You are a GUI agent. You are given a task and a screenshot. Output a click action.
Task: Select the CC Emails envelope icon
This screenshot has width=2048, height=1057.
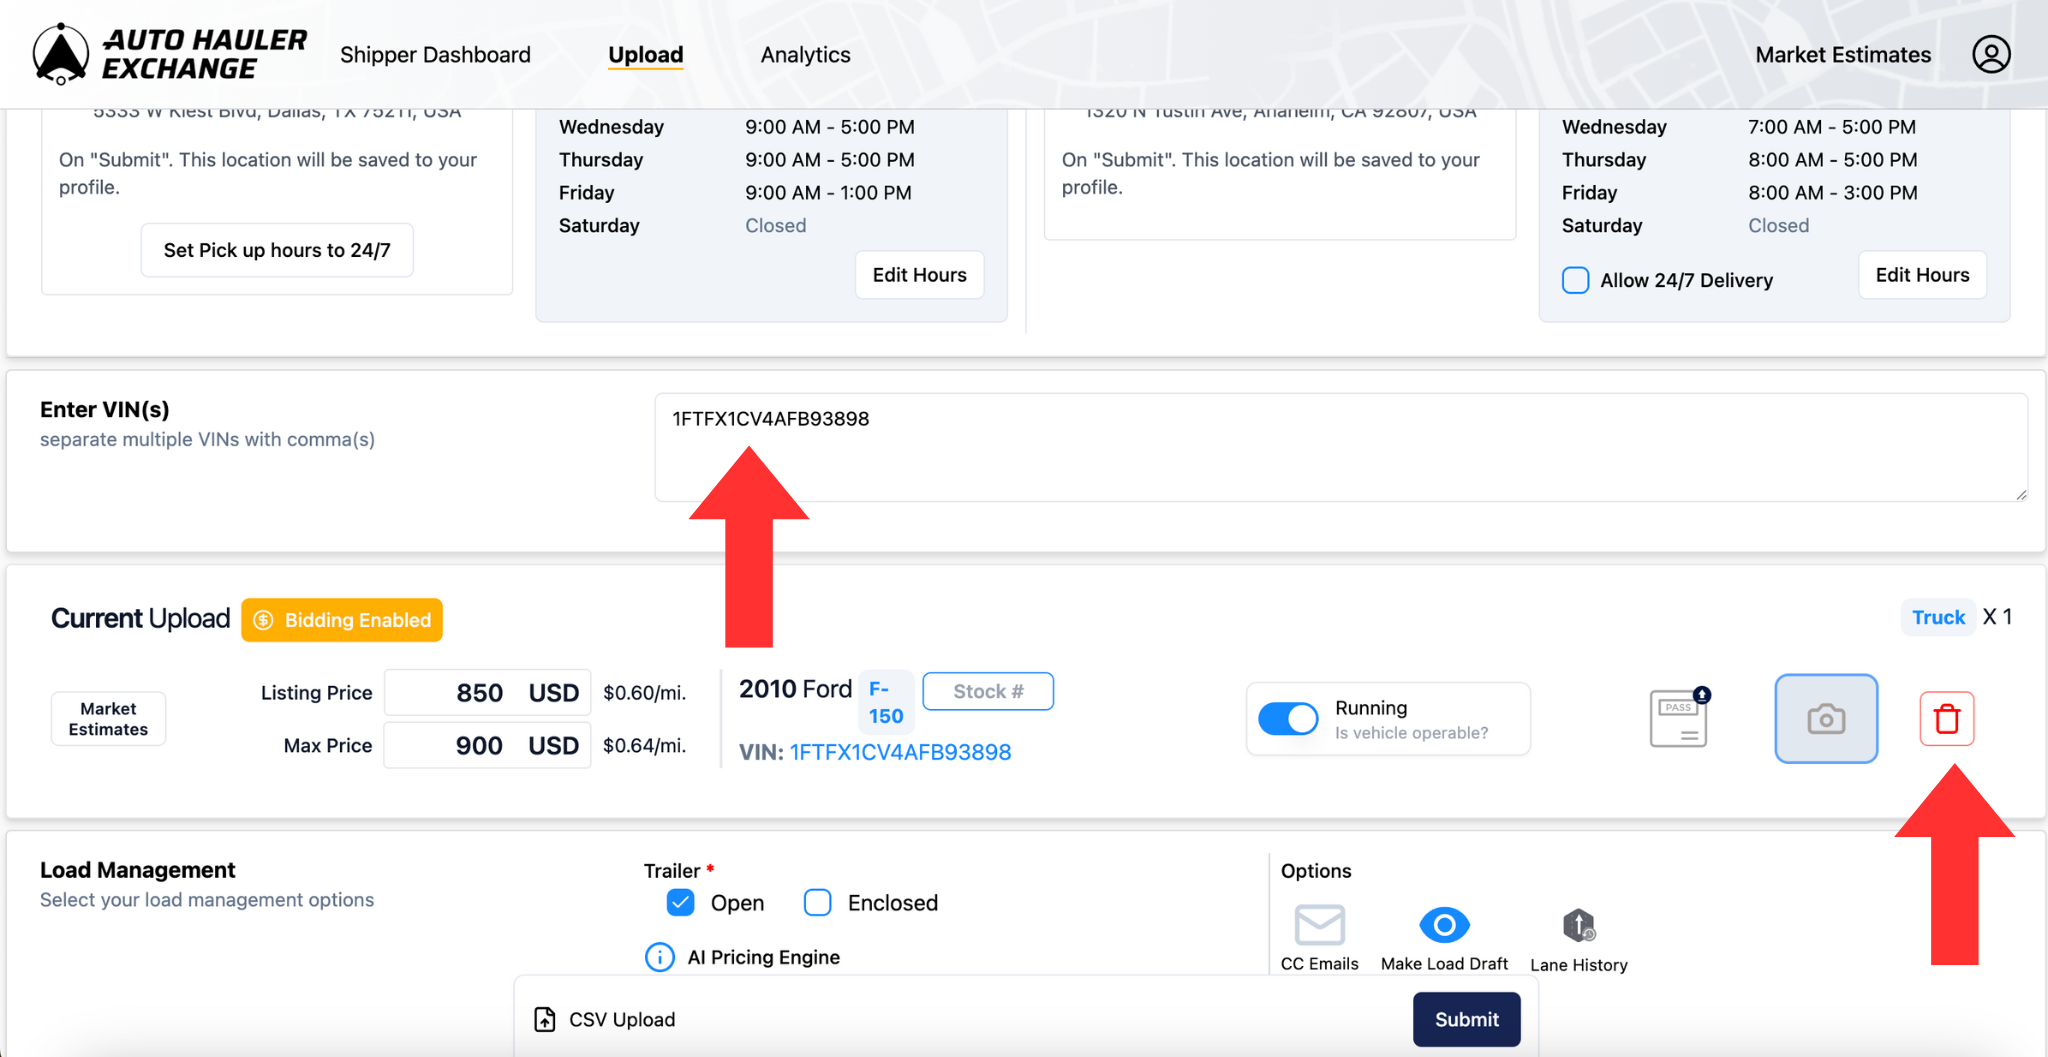click(1319, 925)
